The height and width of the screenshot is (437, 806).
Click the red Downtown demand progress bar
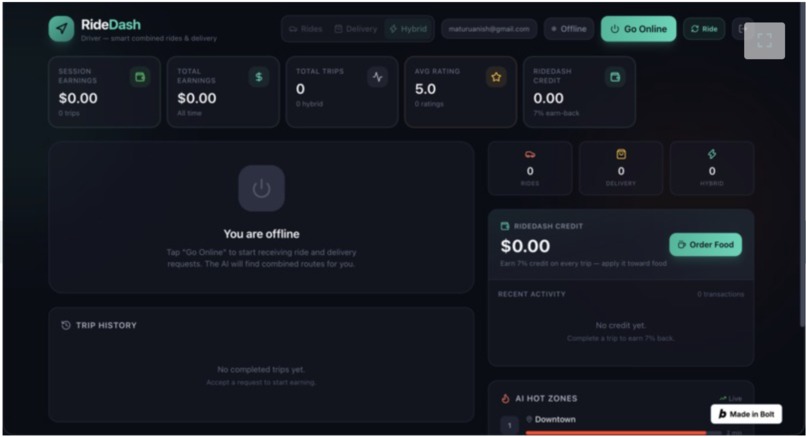coord(616,433)
